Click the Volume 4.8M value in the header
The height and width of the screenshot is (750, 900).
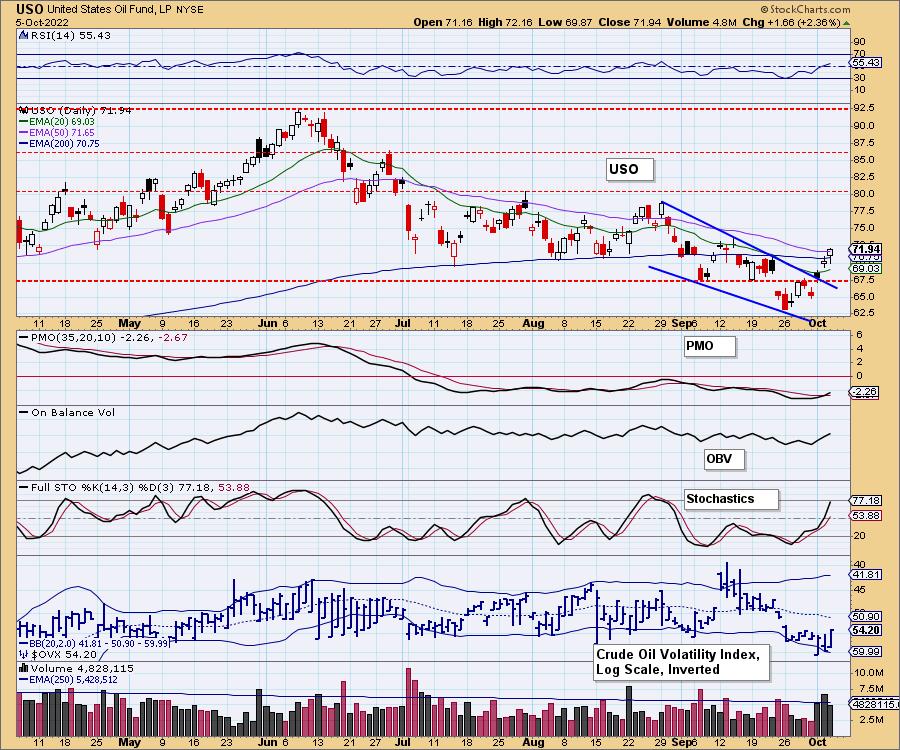pos(701,22)
